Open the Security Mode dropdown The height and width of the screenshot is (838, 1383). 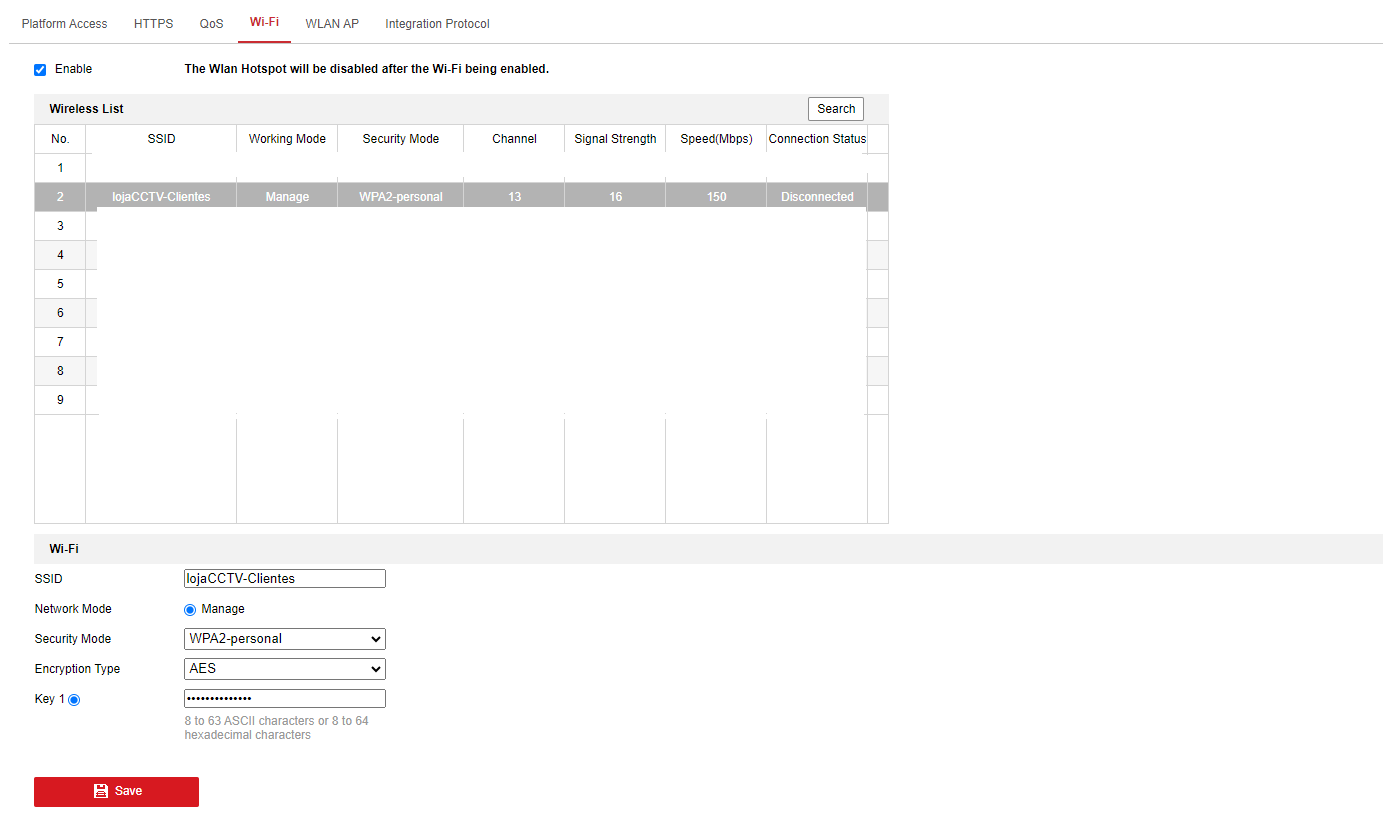pos(285,639)
